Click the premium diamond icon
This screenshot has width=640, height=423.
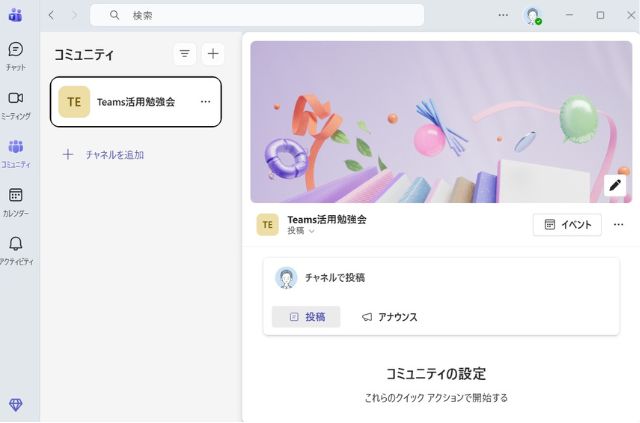[16, 404]
